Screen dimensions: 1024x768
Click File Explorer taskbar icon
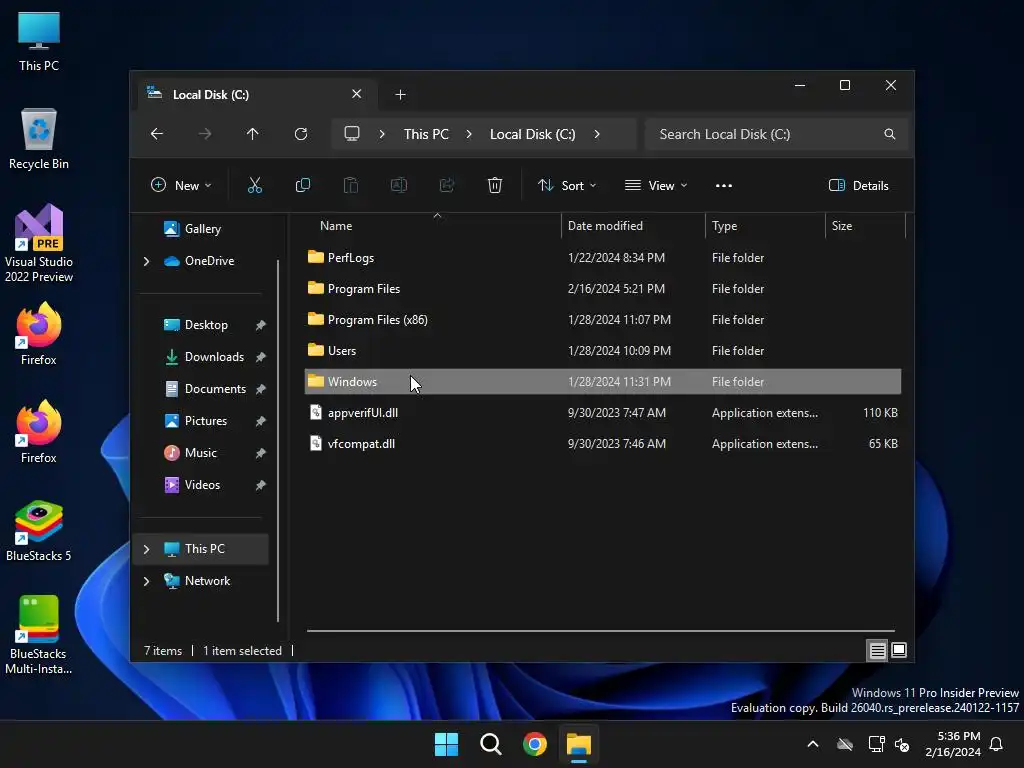click(x=579, y=744)
